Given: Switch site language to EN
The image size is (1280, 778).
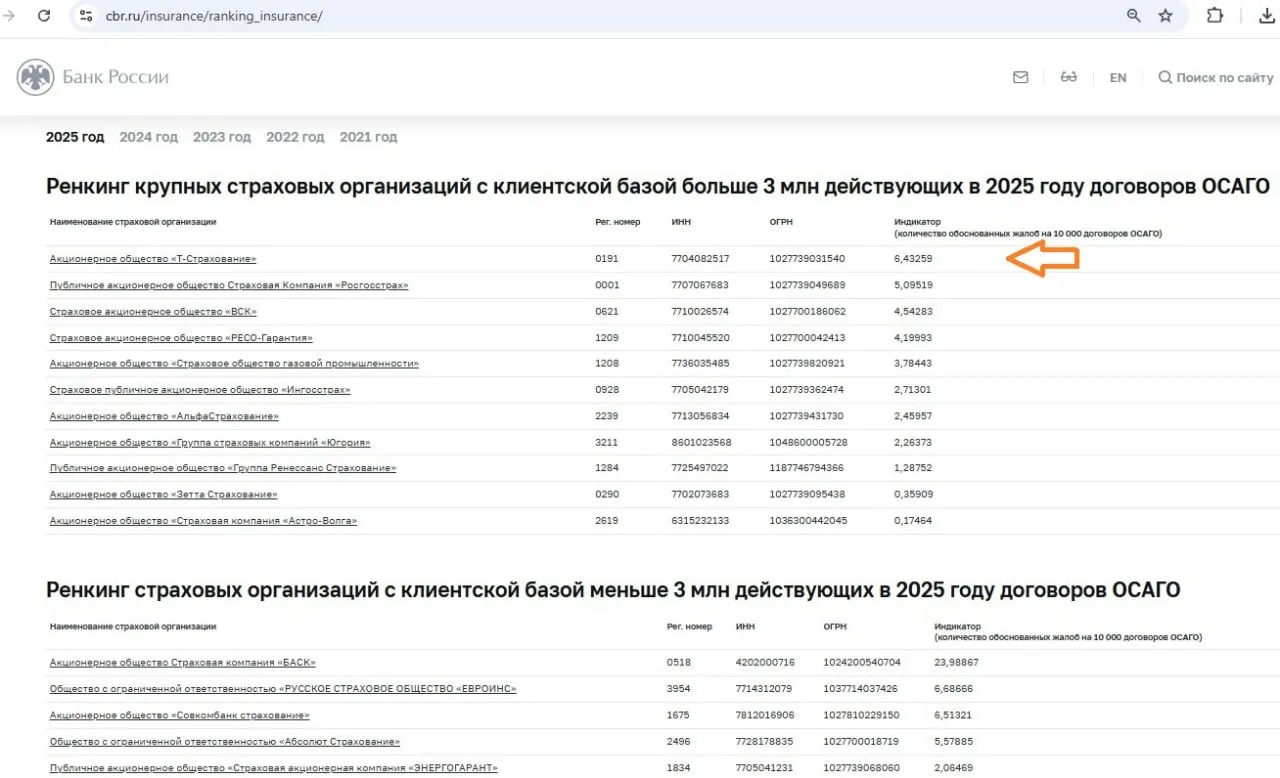Looking at the screenshot, I should pos(1118,77).
